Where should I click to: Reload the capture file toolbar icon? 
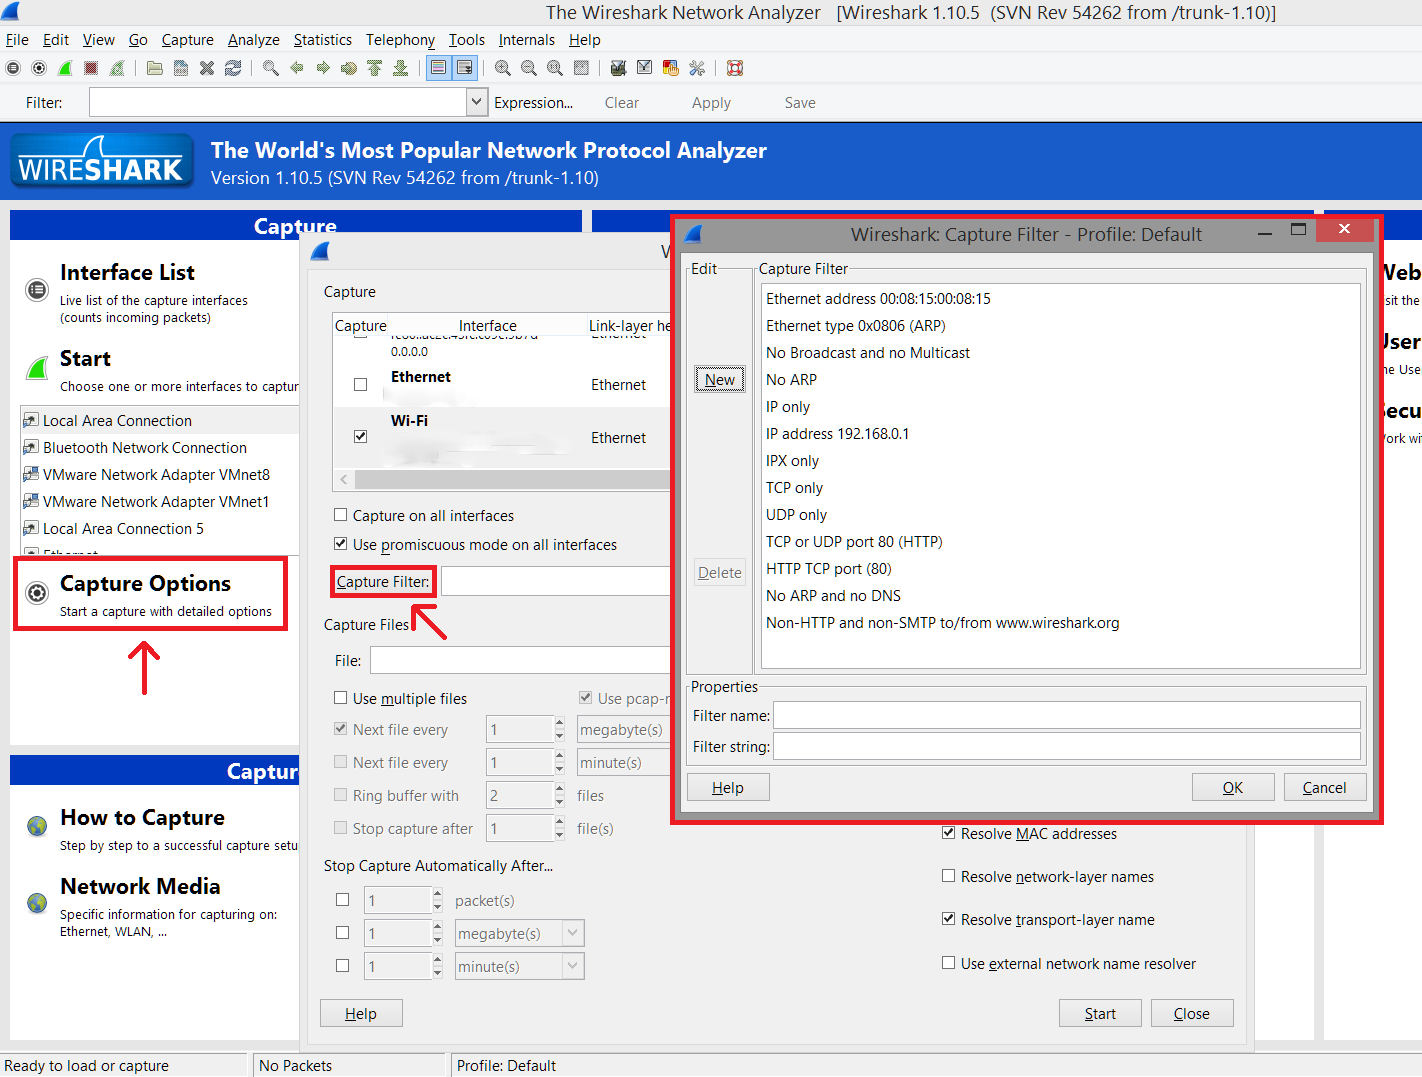pos(233,68)
